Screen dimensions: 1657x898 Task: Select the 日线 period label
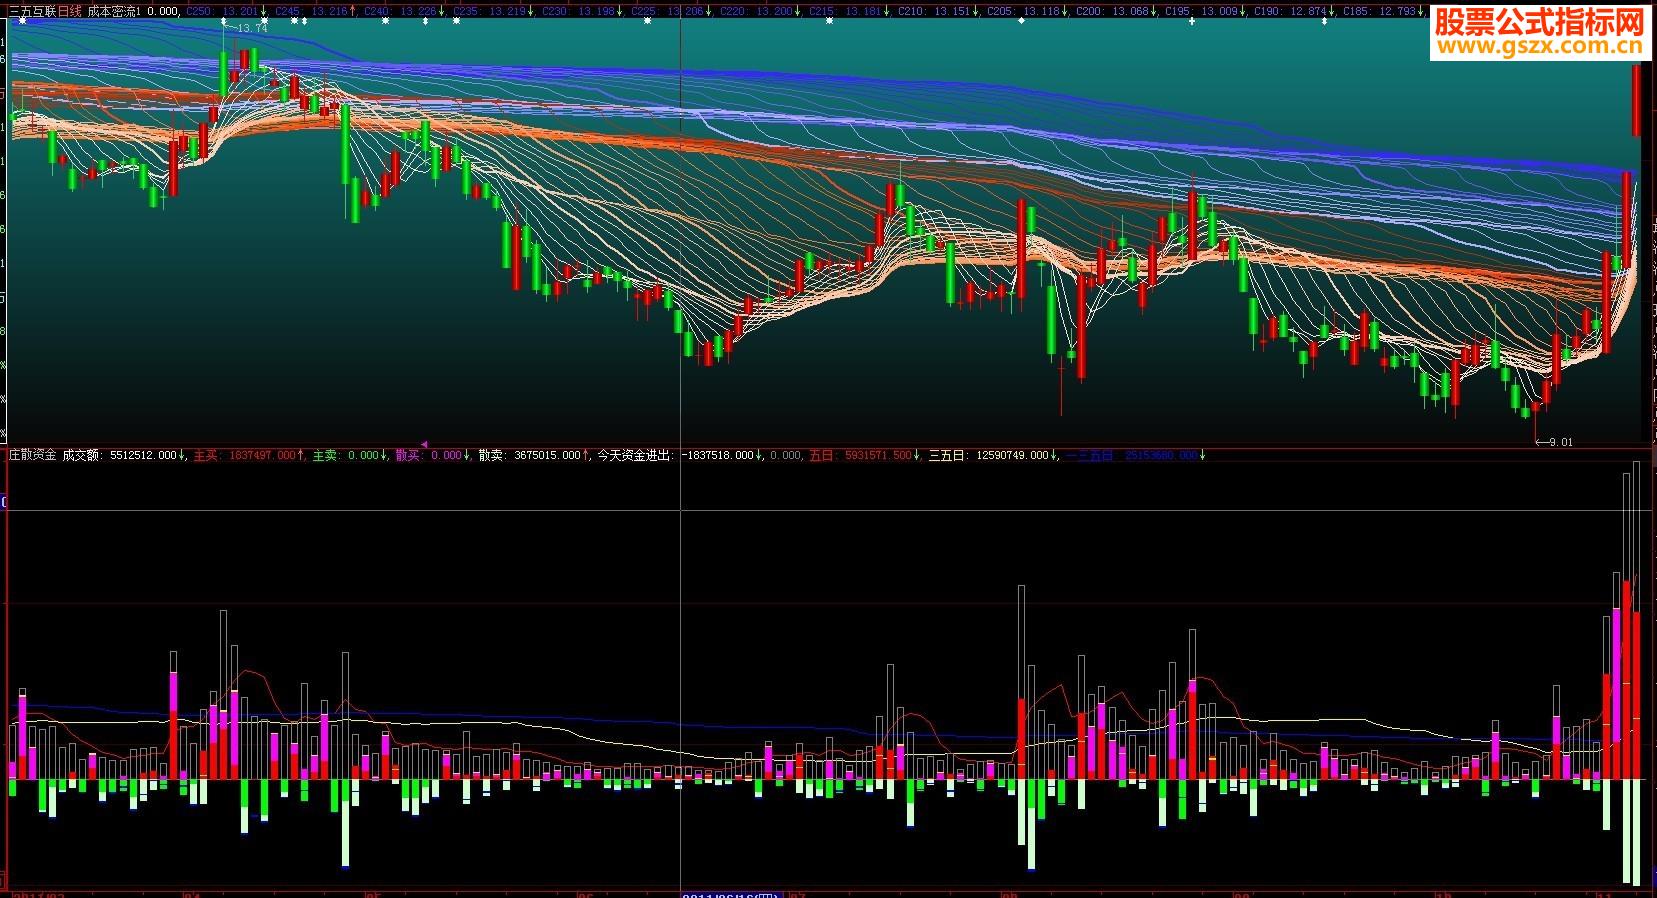click(69, 12)
